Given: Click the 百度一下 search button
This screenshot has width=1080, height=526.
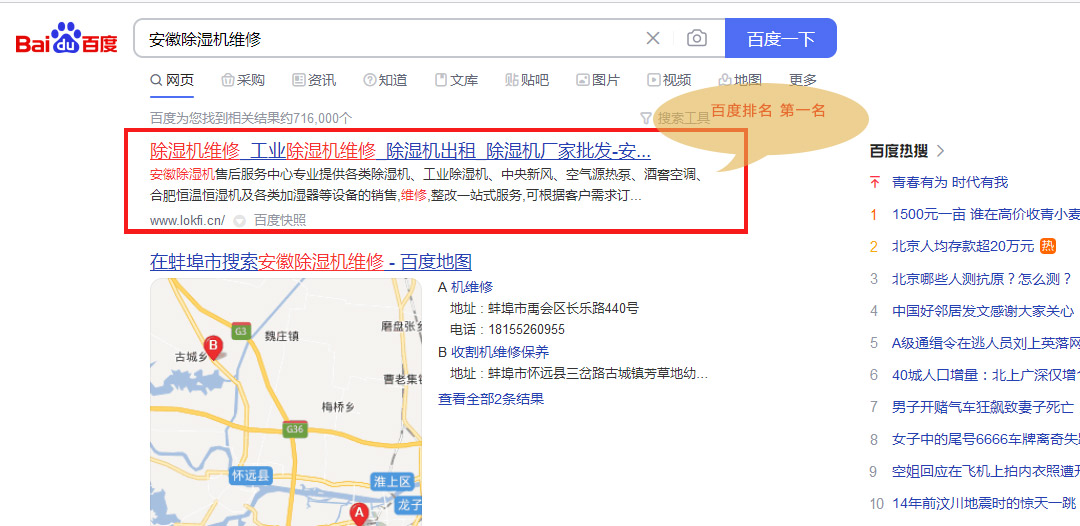Looking at the screenshot, I should [x=780, y=39].
